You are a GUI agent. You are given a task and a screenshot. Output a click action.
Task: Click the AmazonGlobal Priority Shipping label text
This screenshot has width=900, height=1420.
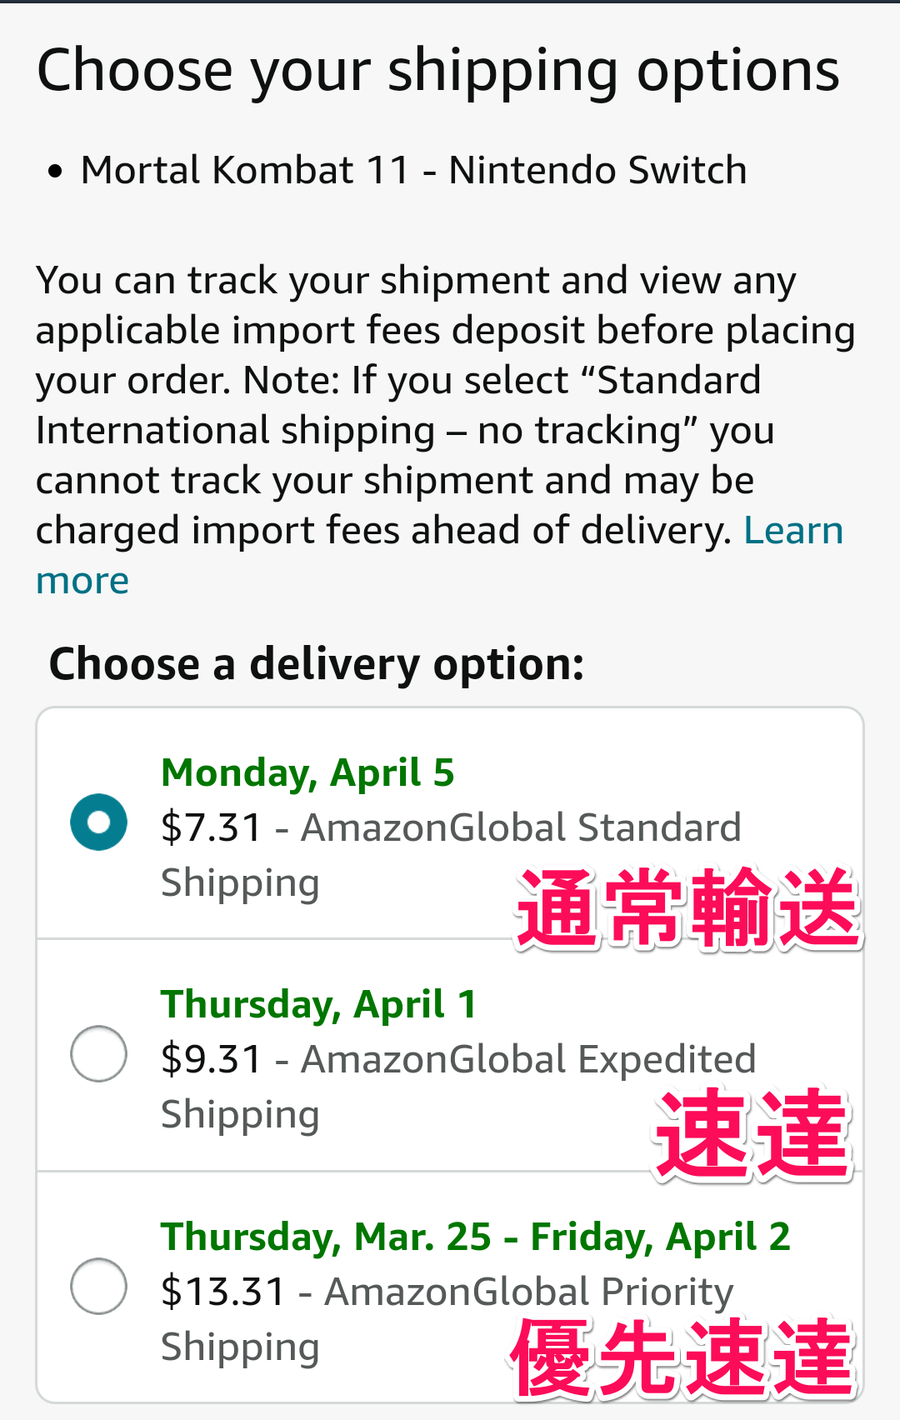pos(447,1319)
